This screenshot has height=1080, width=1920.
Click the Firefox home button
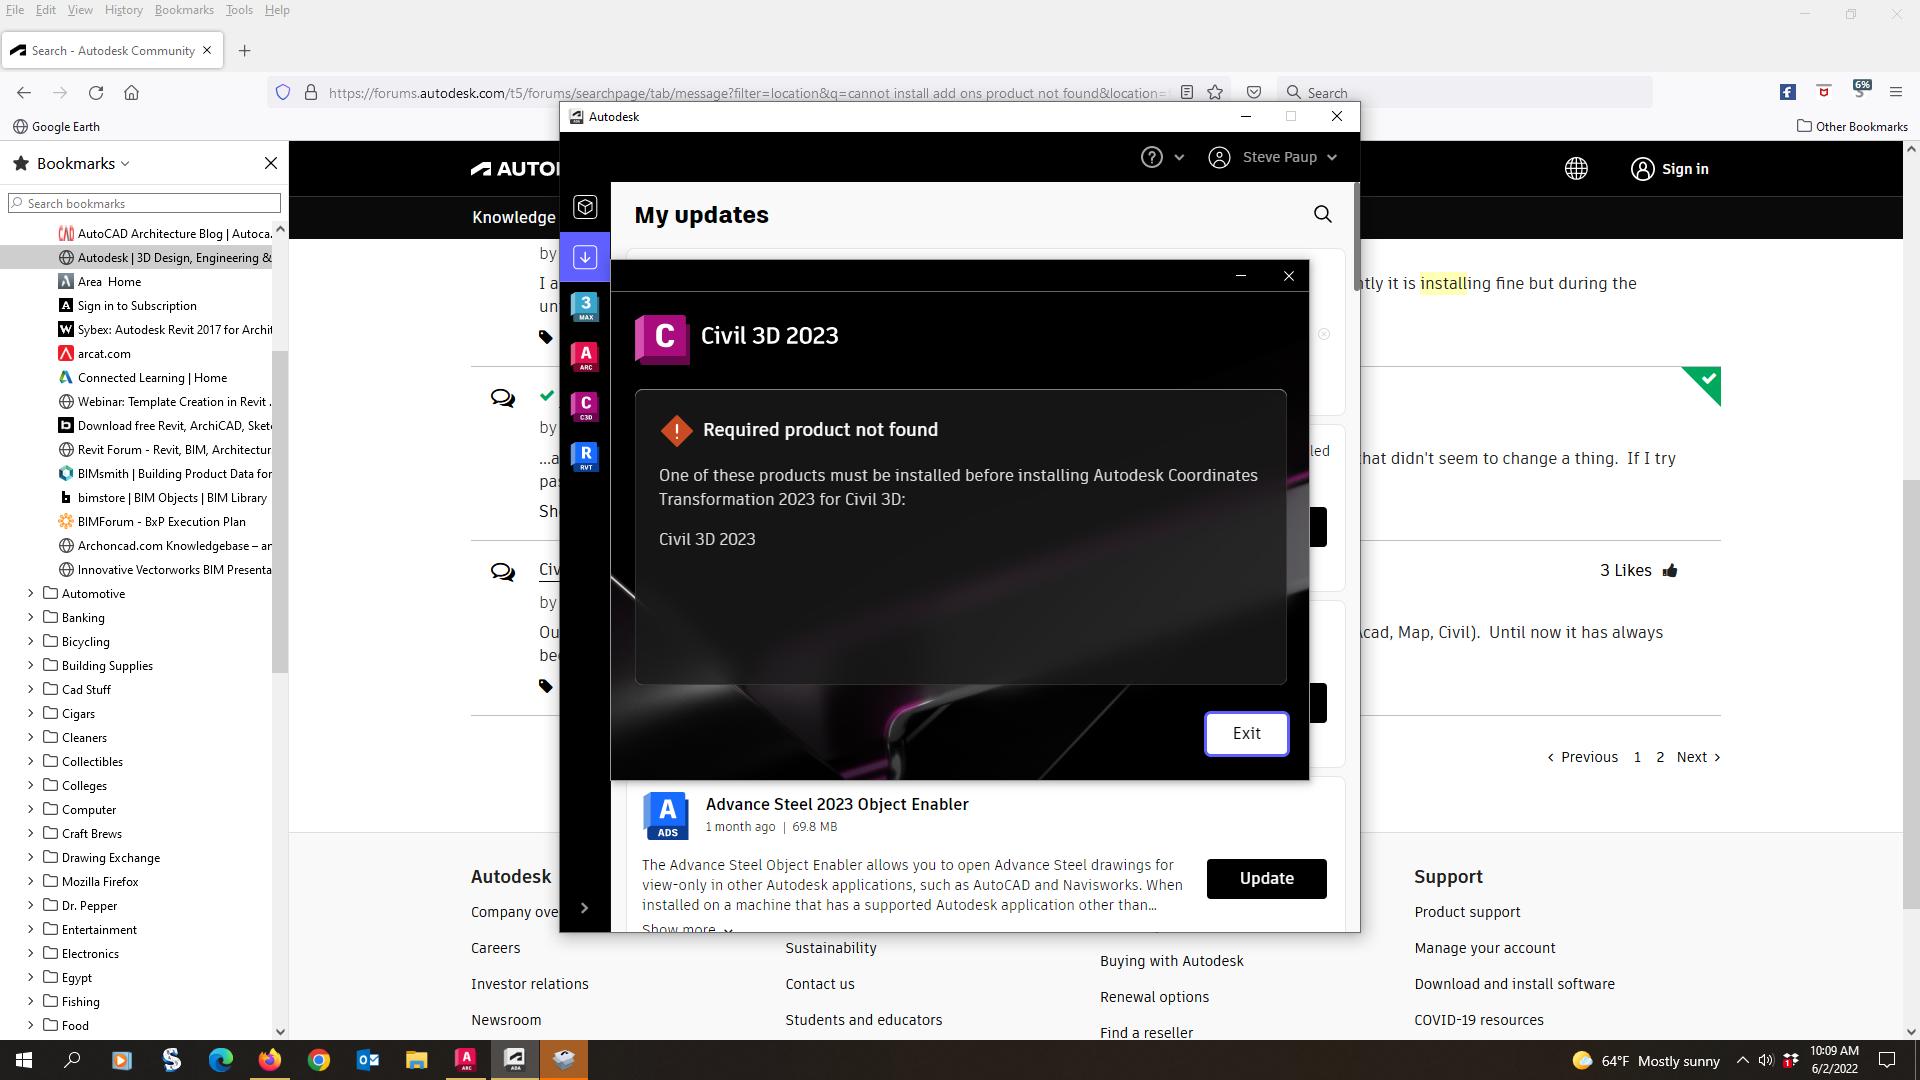tap(131, 93)
